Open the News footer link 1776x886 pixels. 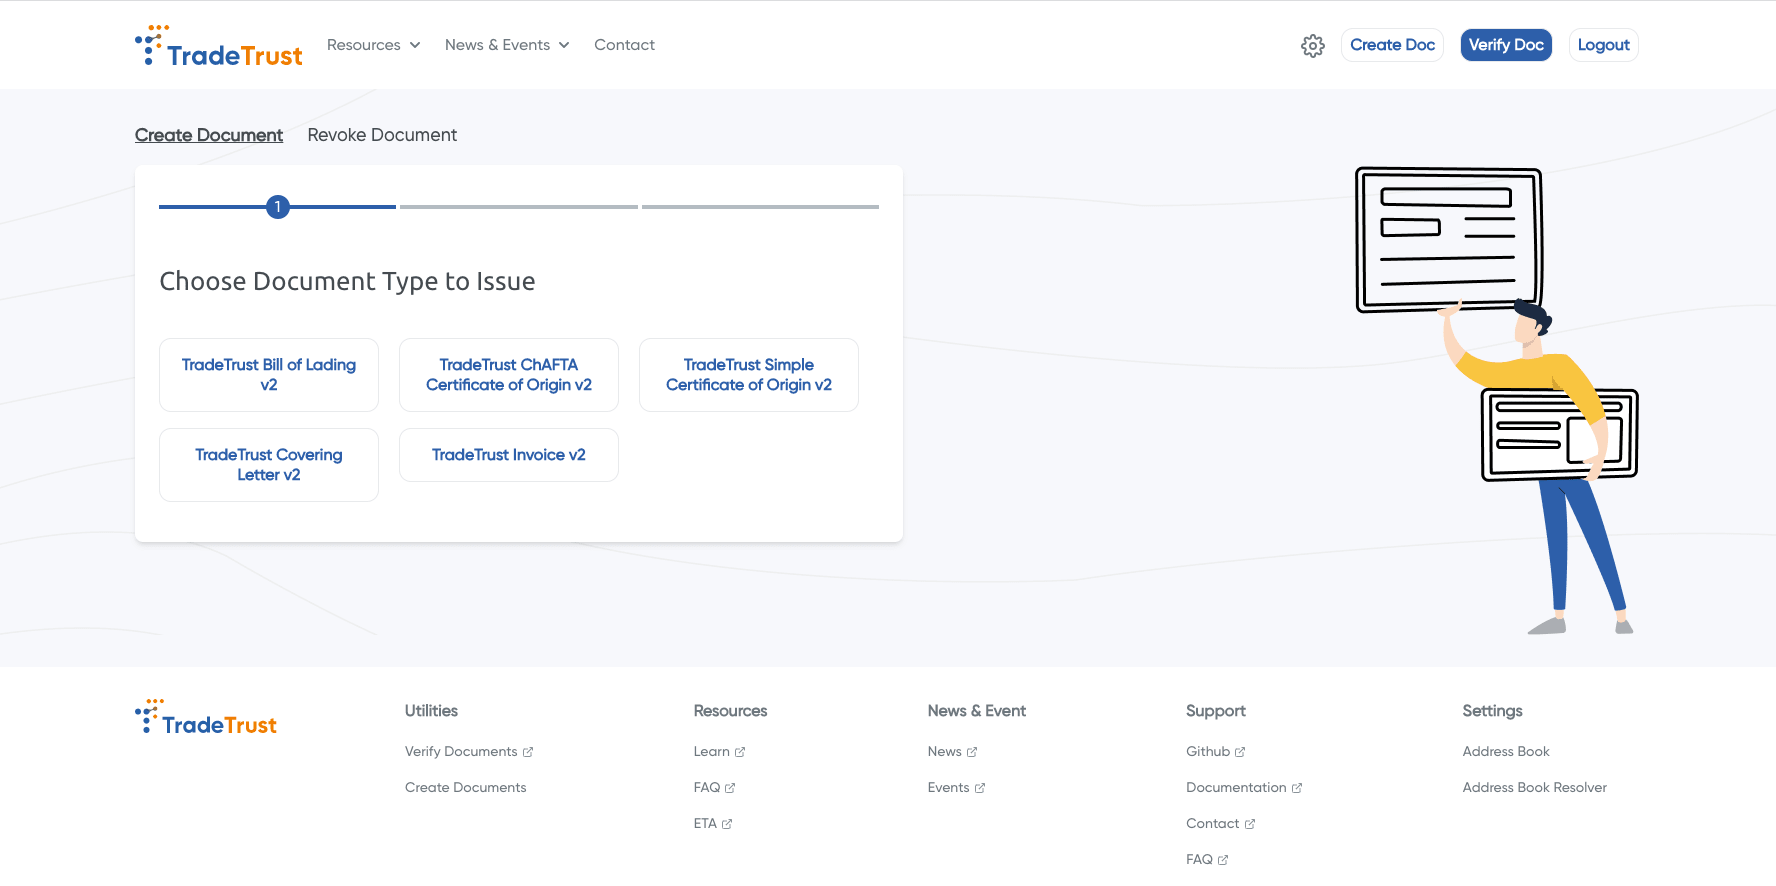[944, 752]
